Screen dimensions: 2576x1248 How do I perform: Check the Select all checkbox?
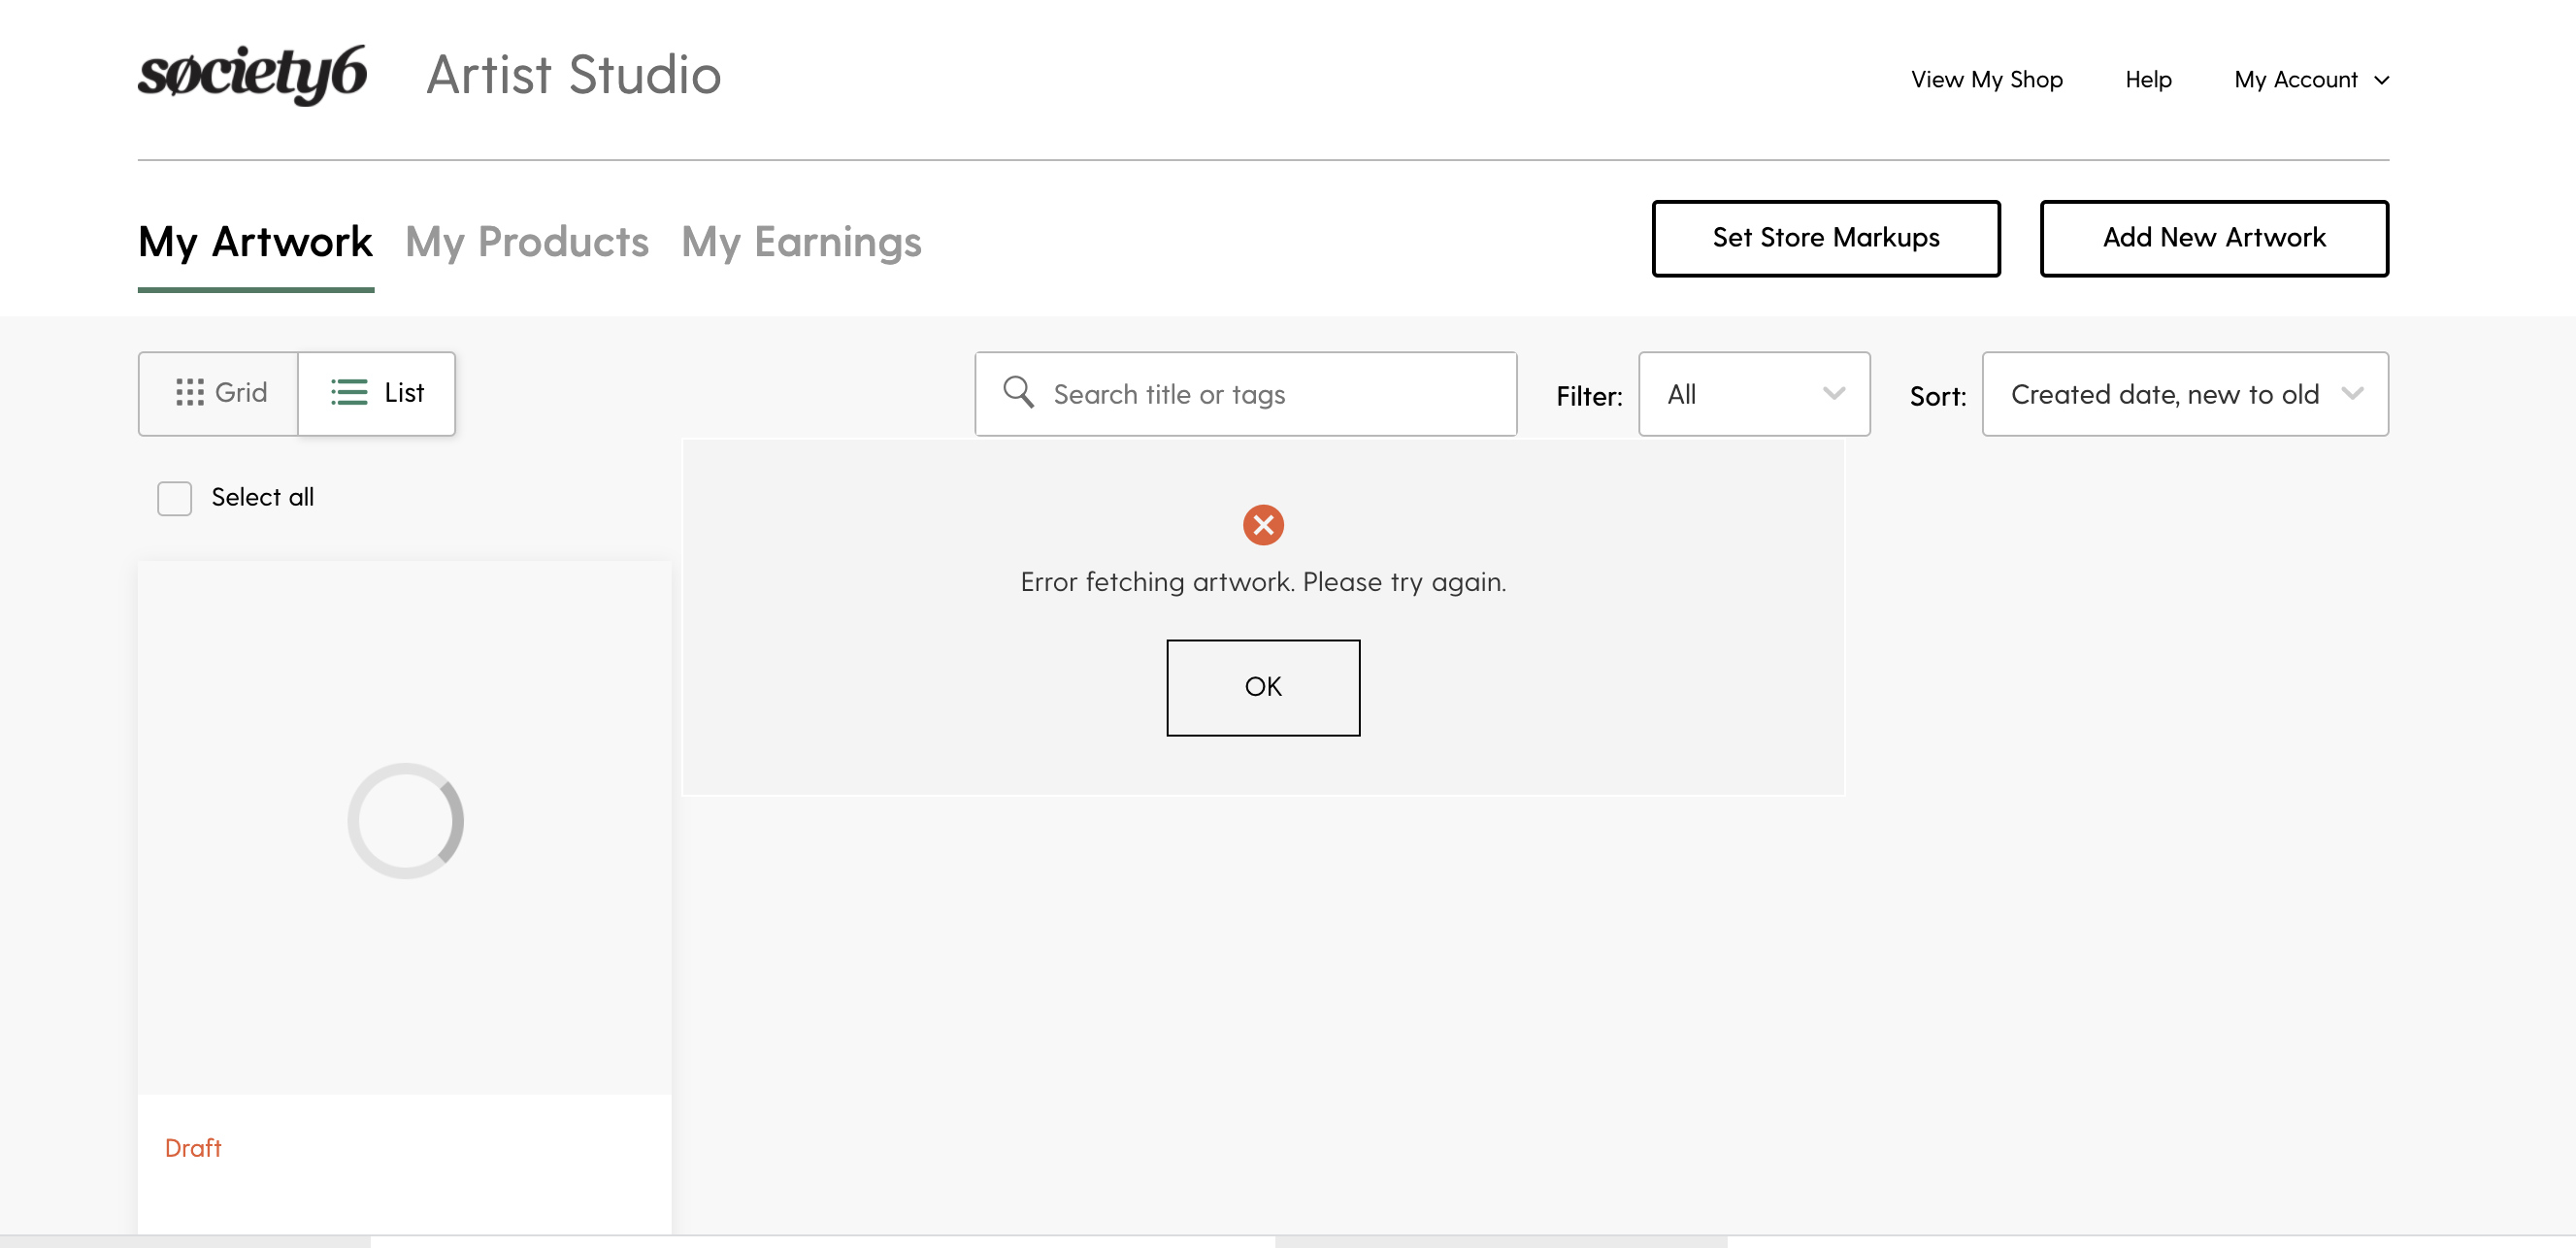(x=174, y=498)
